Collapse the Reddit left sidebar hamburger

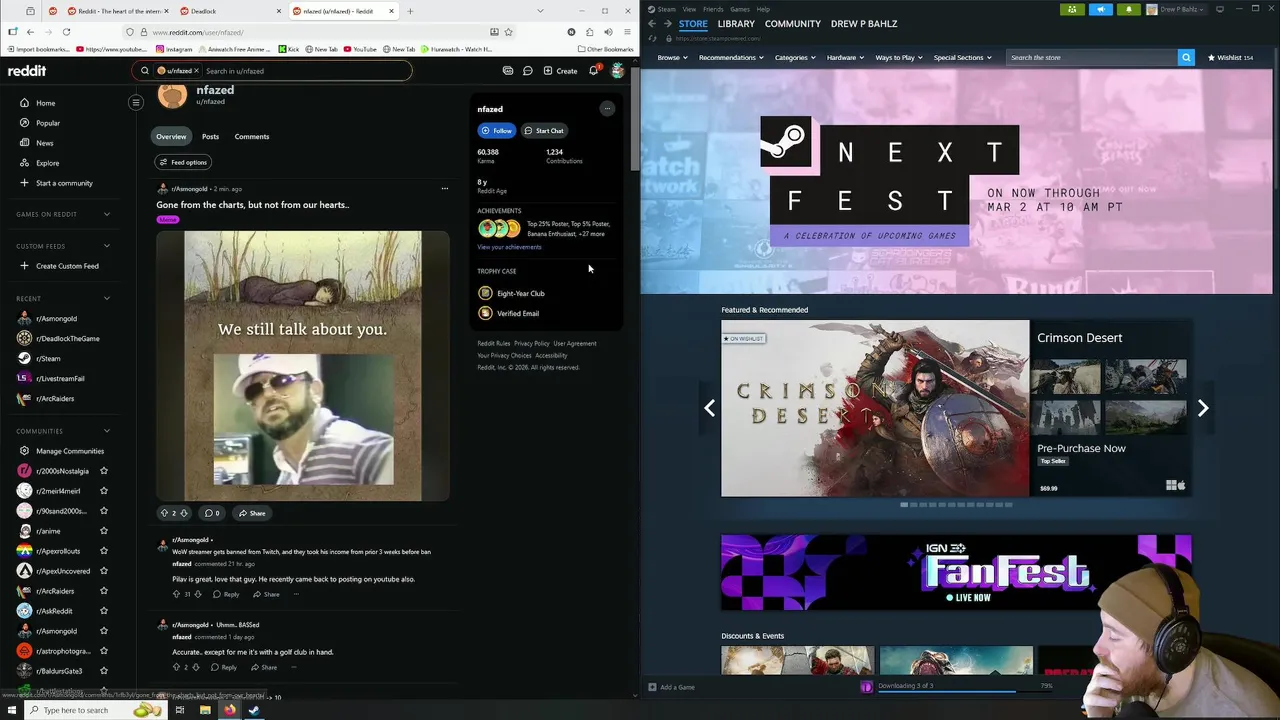(x=136, y=102)
